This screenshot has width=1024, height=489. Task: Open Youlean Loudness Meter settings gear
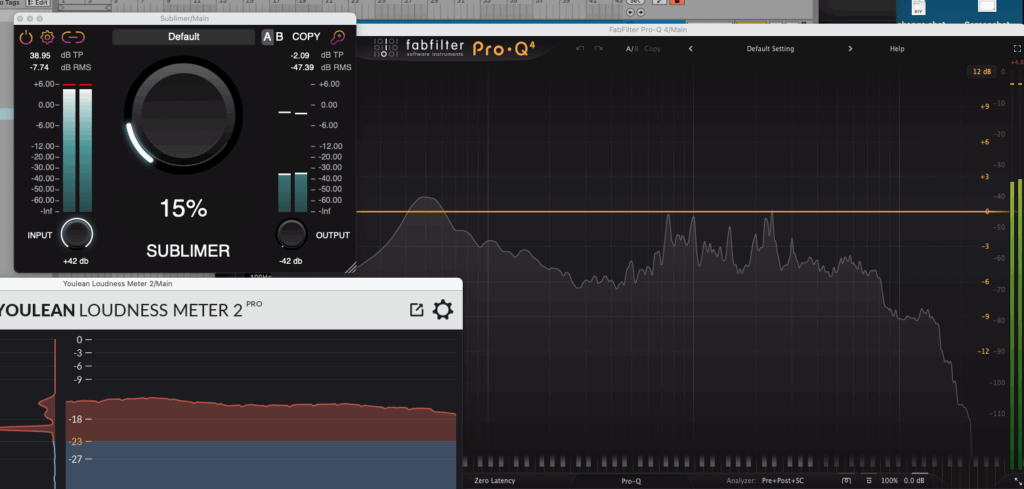(443, 309)
